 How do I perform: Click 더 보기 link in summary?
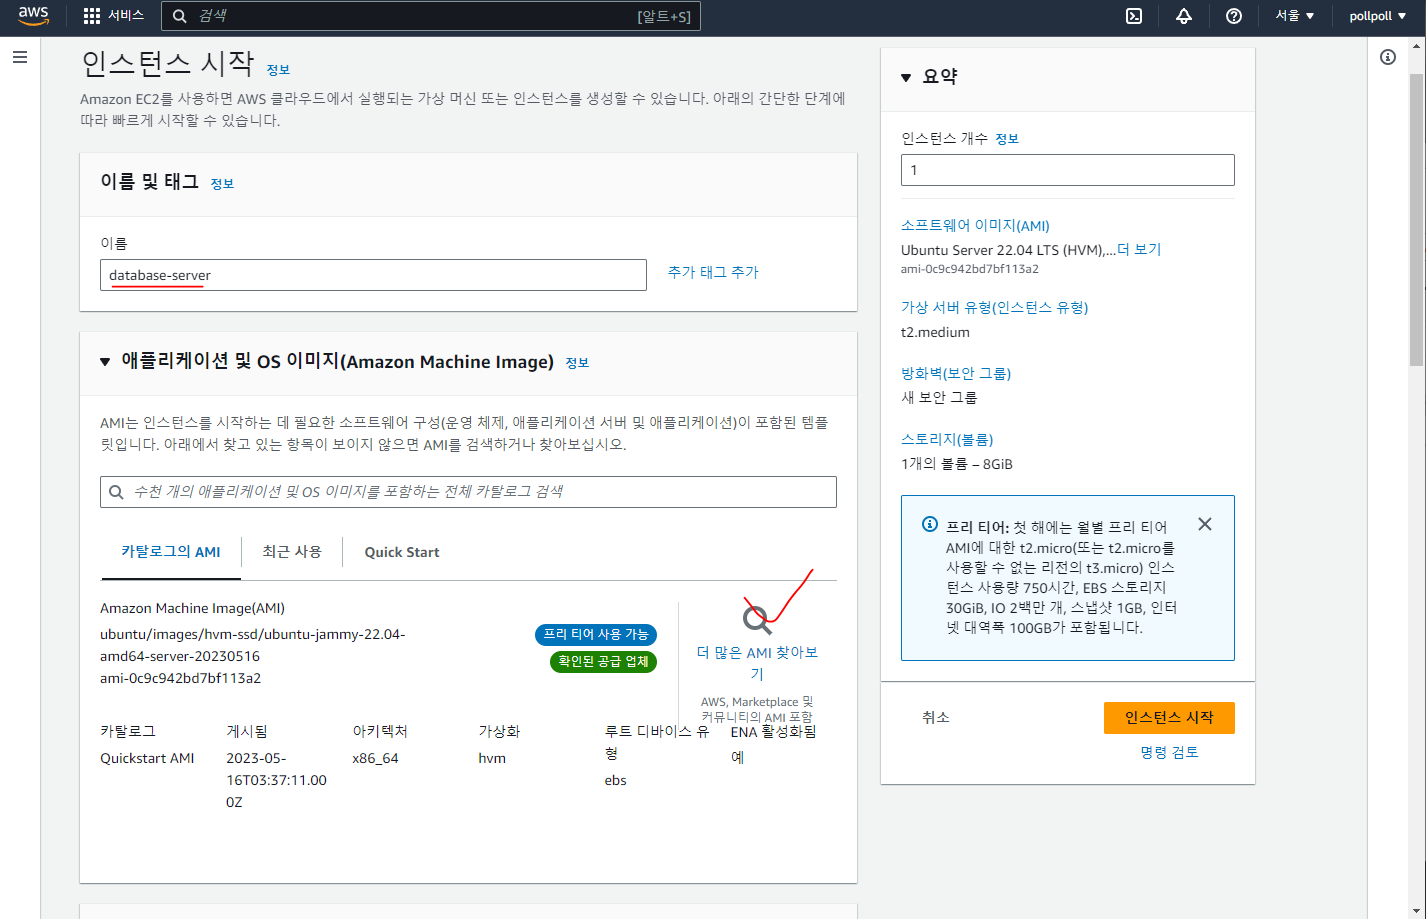pos(1139,250)
